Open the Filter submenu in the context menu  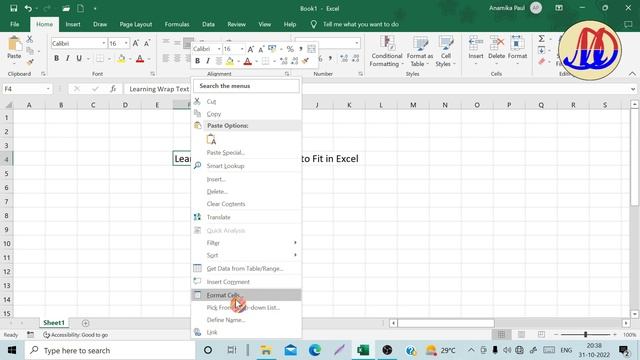pyautogui.click(x=246, y=243)
